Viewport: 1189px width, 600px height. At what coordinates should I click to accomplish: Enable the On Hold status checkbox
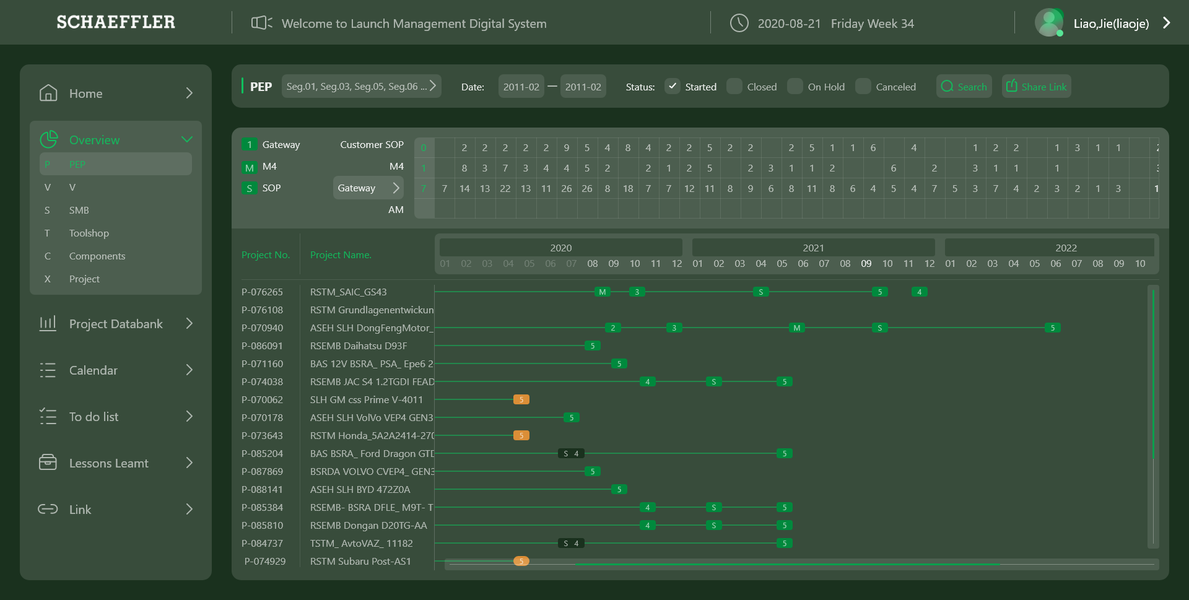point(795,86)
